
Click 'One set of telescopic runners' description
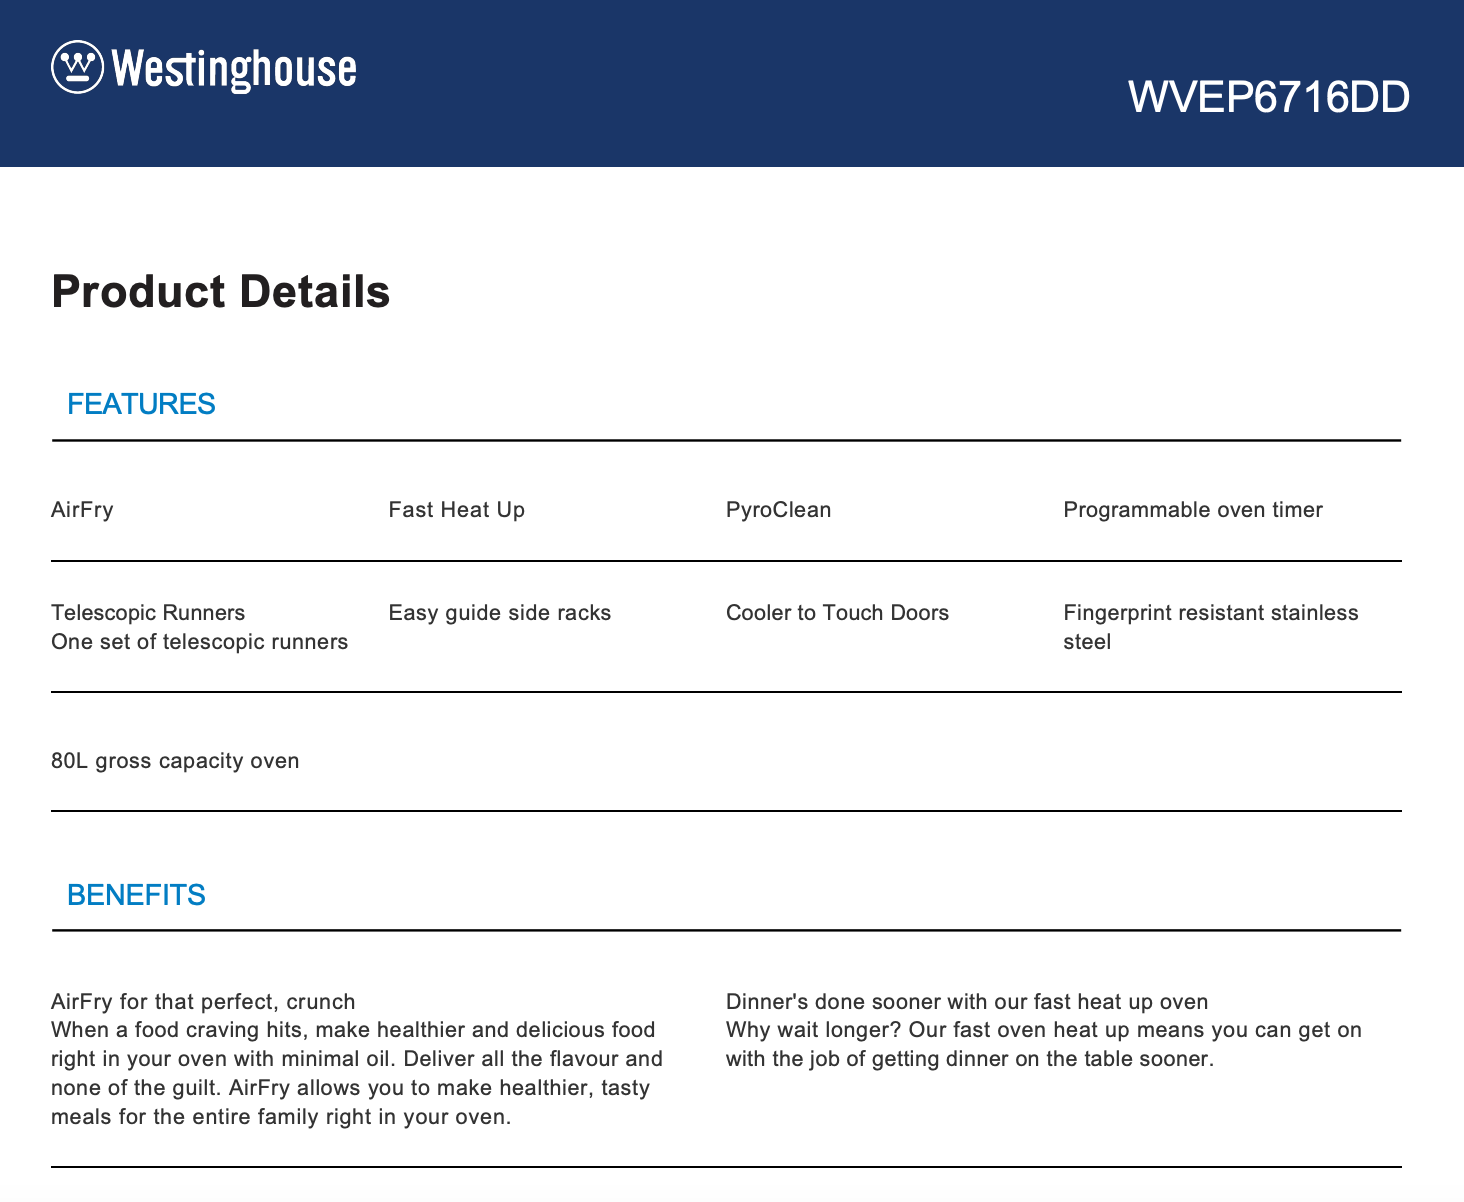coord(199,642)
